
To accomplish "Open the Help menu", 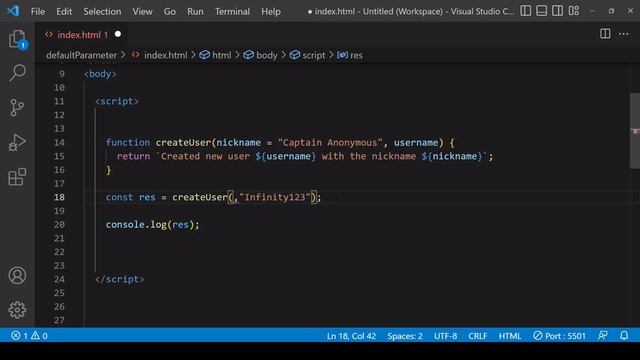I will click(271, 11).
